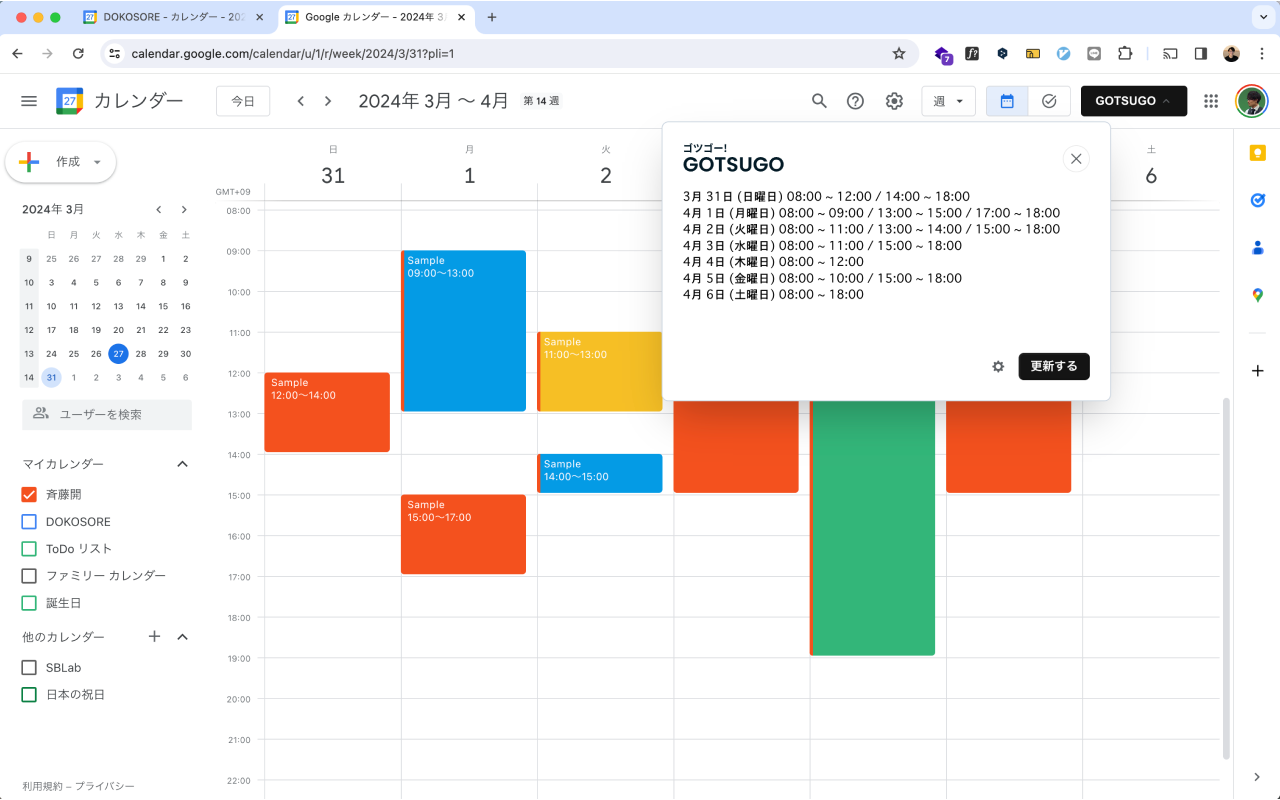Open calendar search
This screenshot has width=1280, height=800.
coord(819,101)
